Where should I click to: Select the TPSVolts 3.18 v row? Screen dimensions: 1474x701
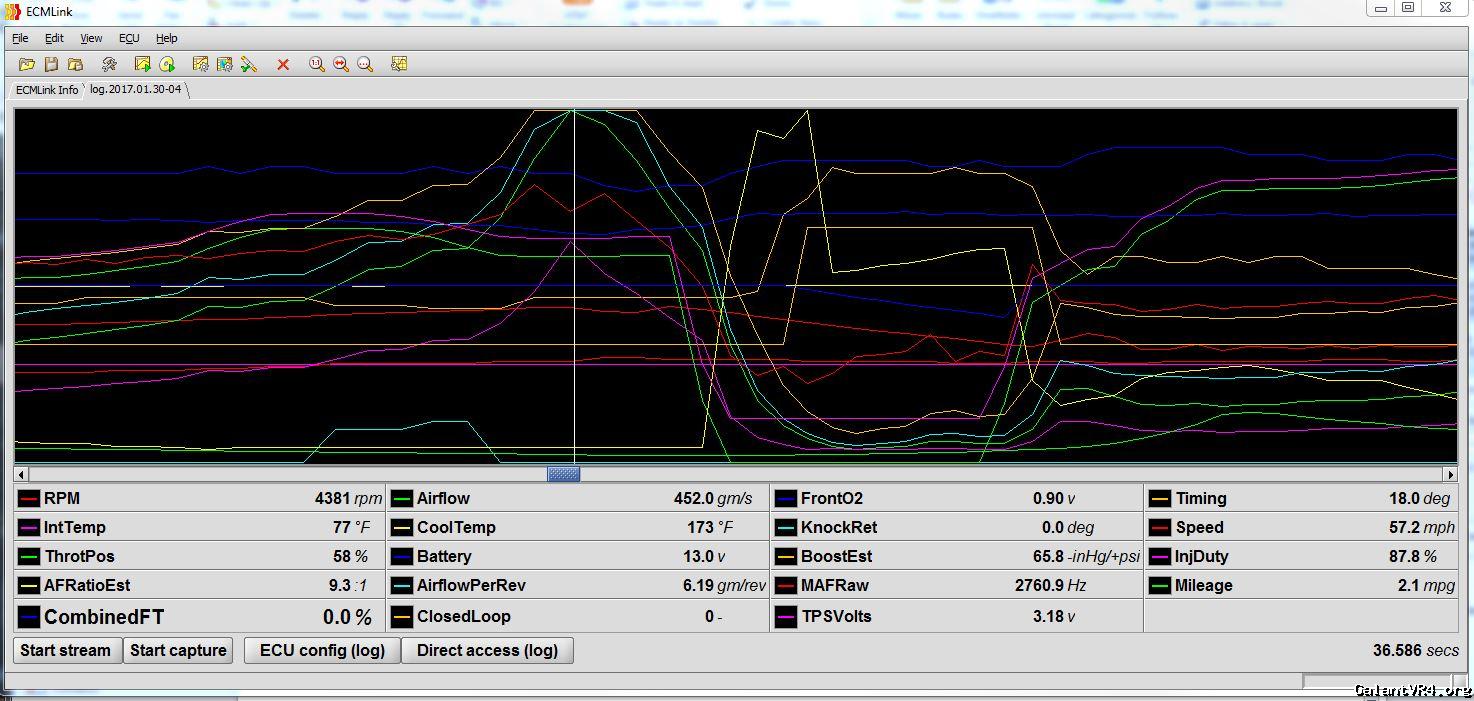(956, 616)
